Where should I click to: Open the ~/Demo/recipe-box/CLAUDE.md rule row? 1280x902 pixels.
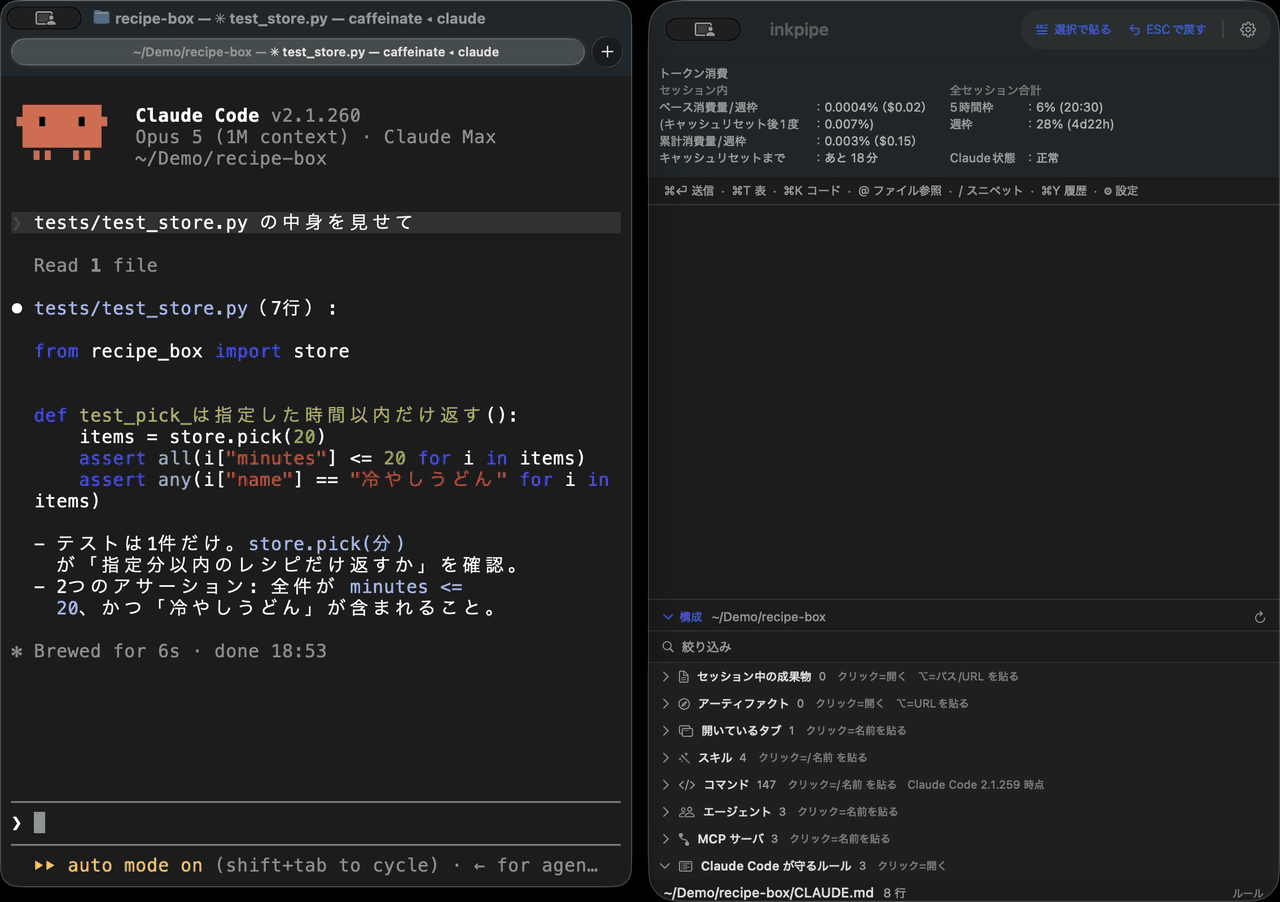click(x=964, y=893)
